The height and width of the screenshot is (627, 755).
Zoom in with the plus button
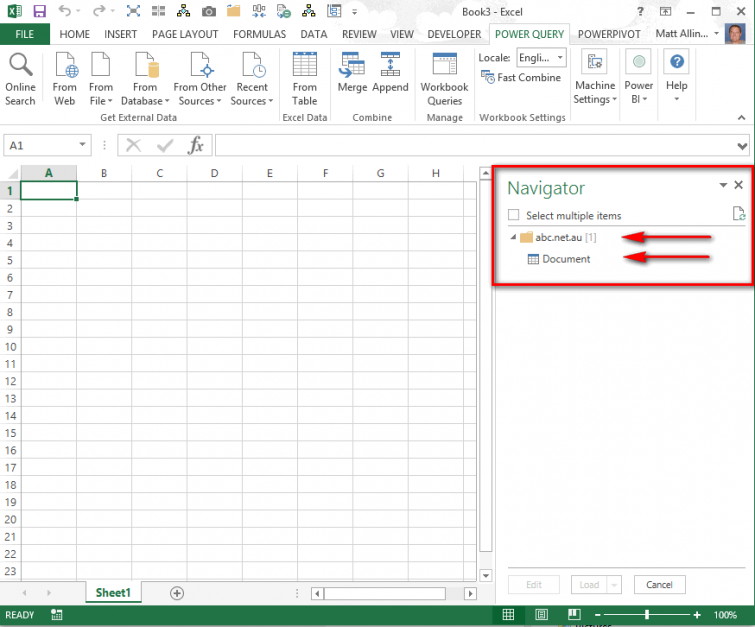tap(697, 615)
